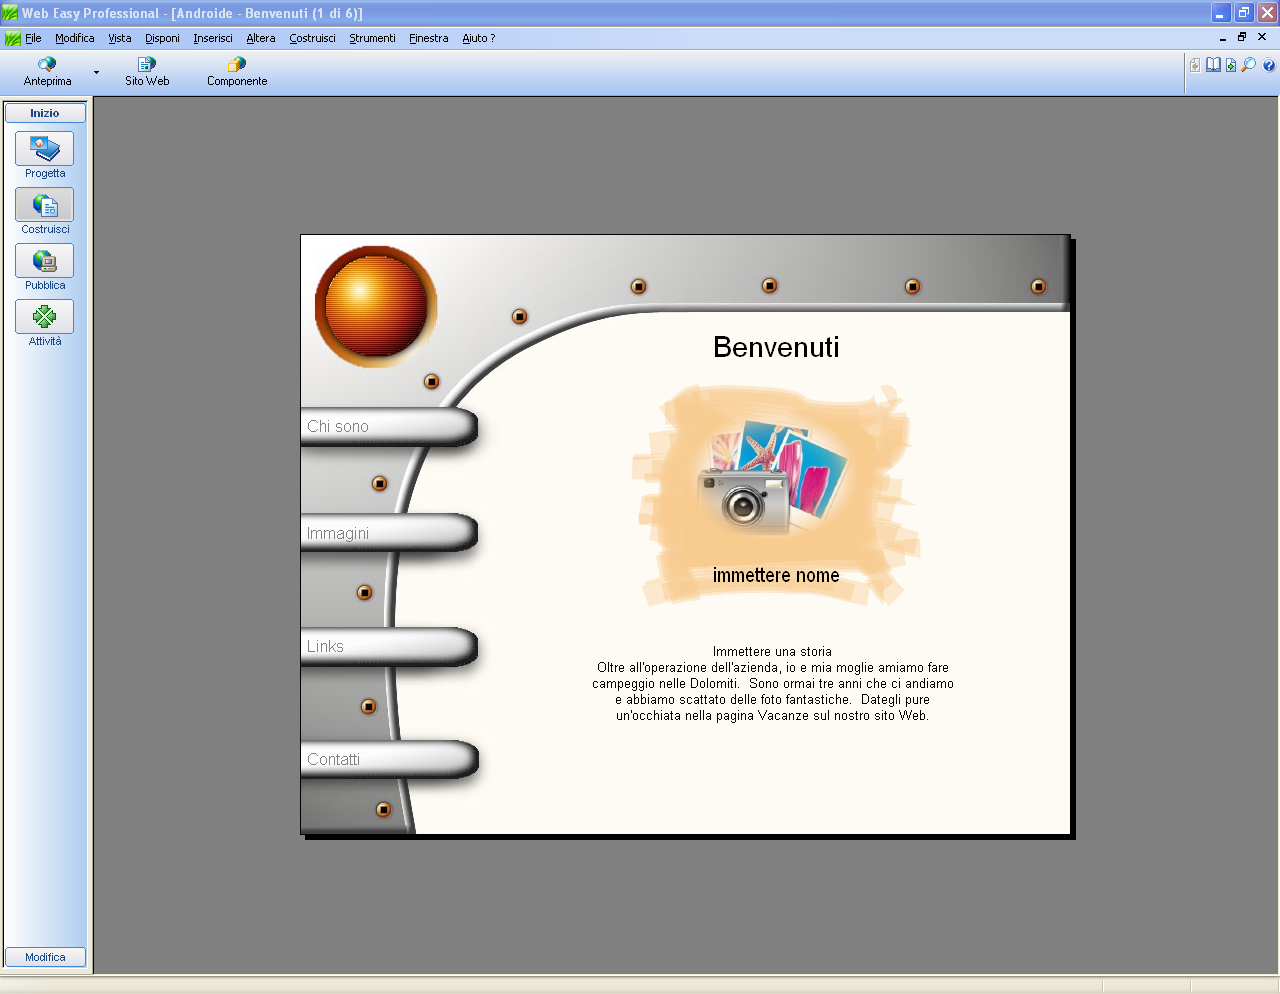This screenshot has width=1280, height=994.
Task: Click the Componente toolbar icon
Action: (237, 65)
